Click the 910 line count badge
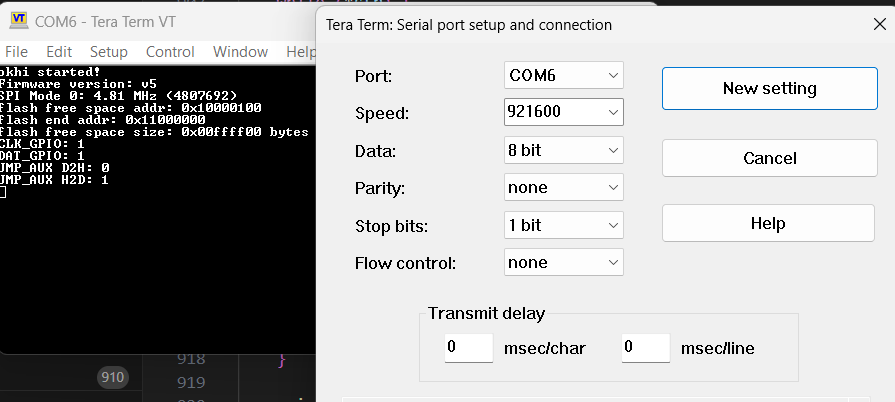Viewport: 895px width, 402px height. [112, 377]
